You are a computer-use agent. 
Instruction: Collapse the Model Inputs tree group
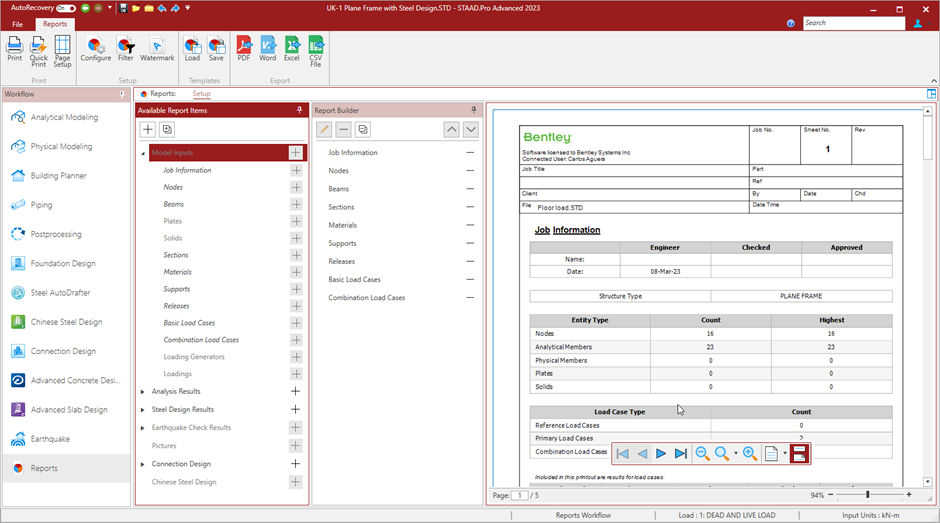pos(143,154)
